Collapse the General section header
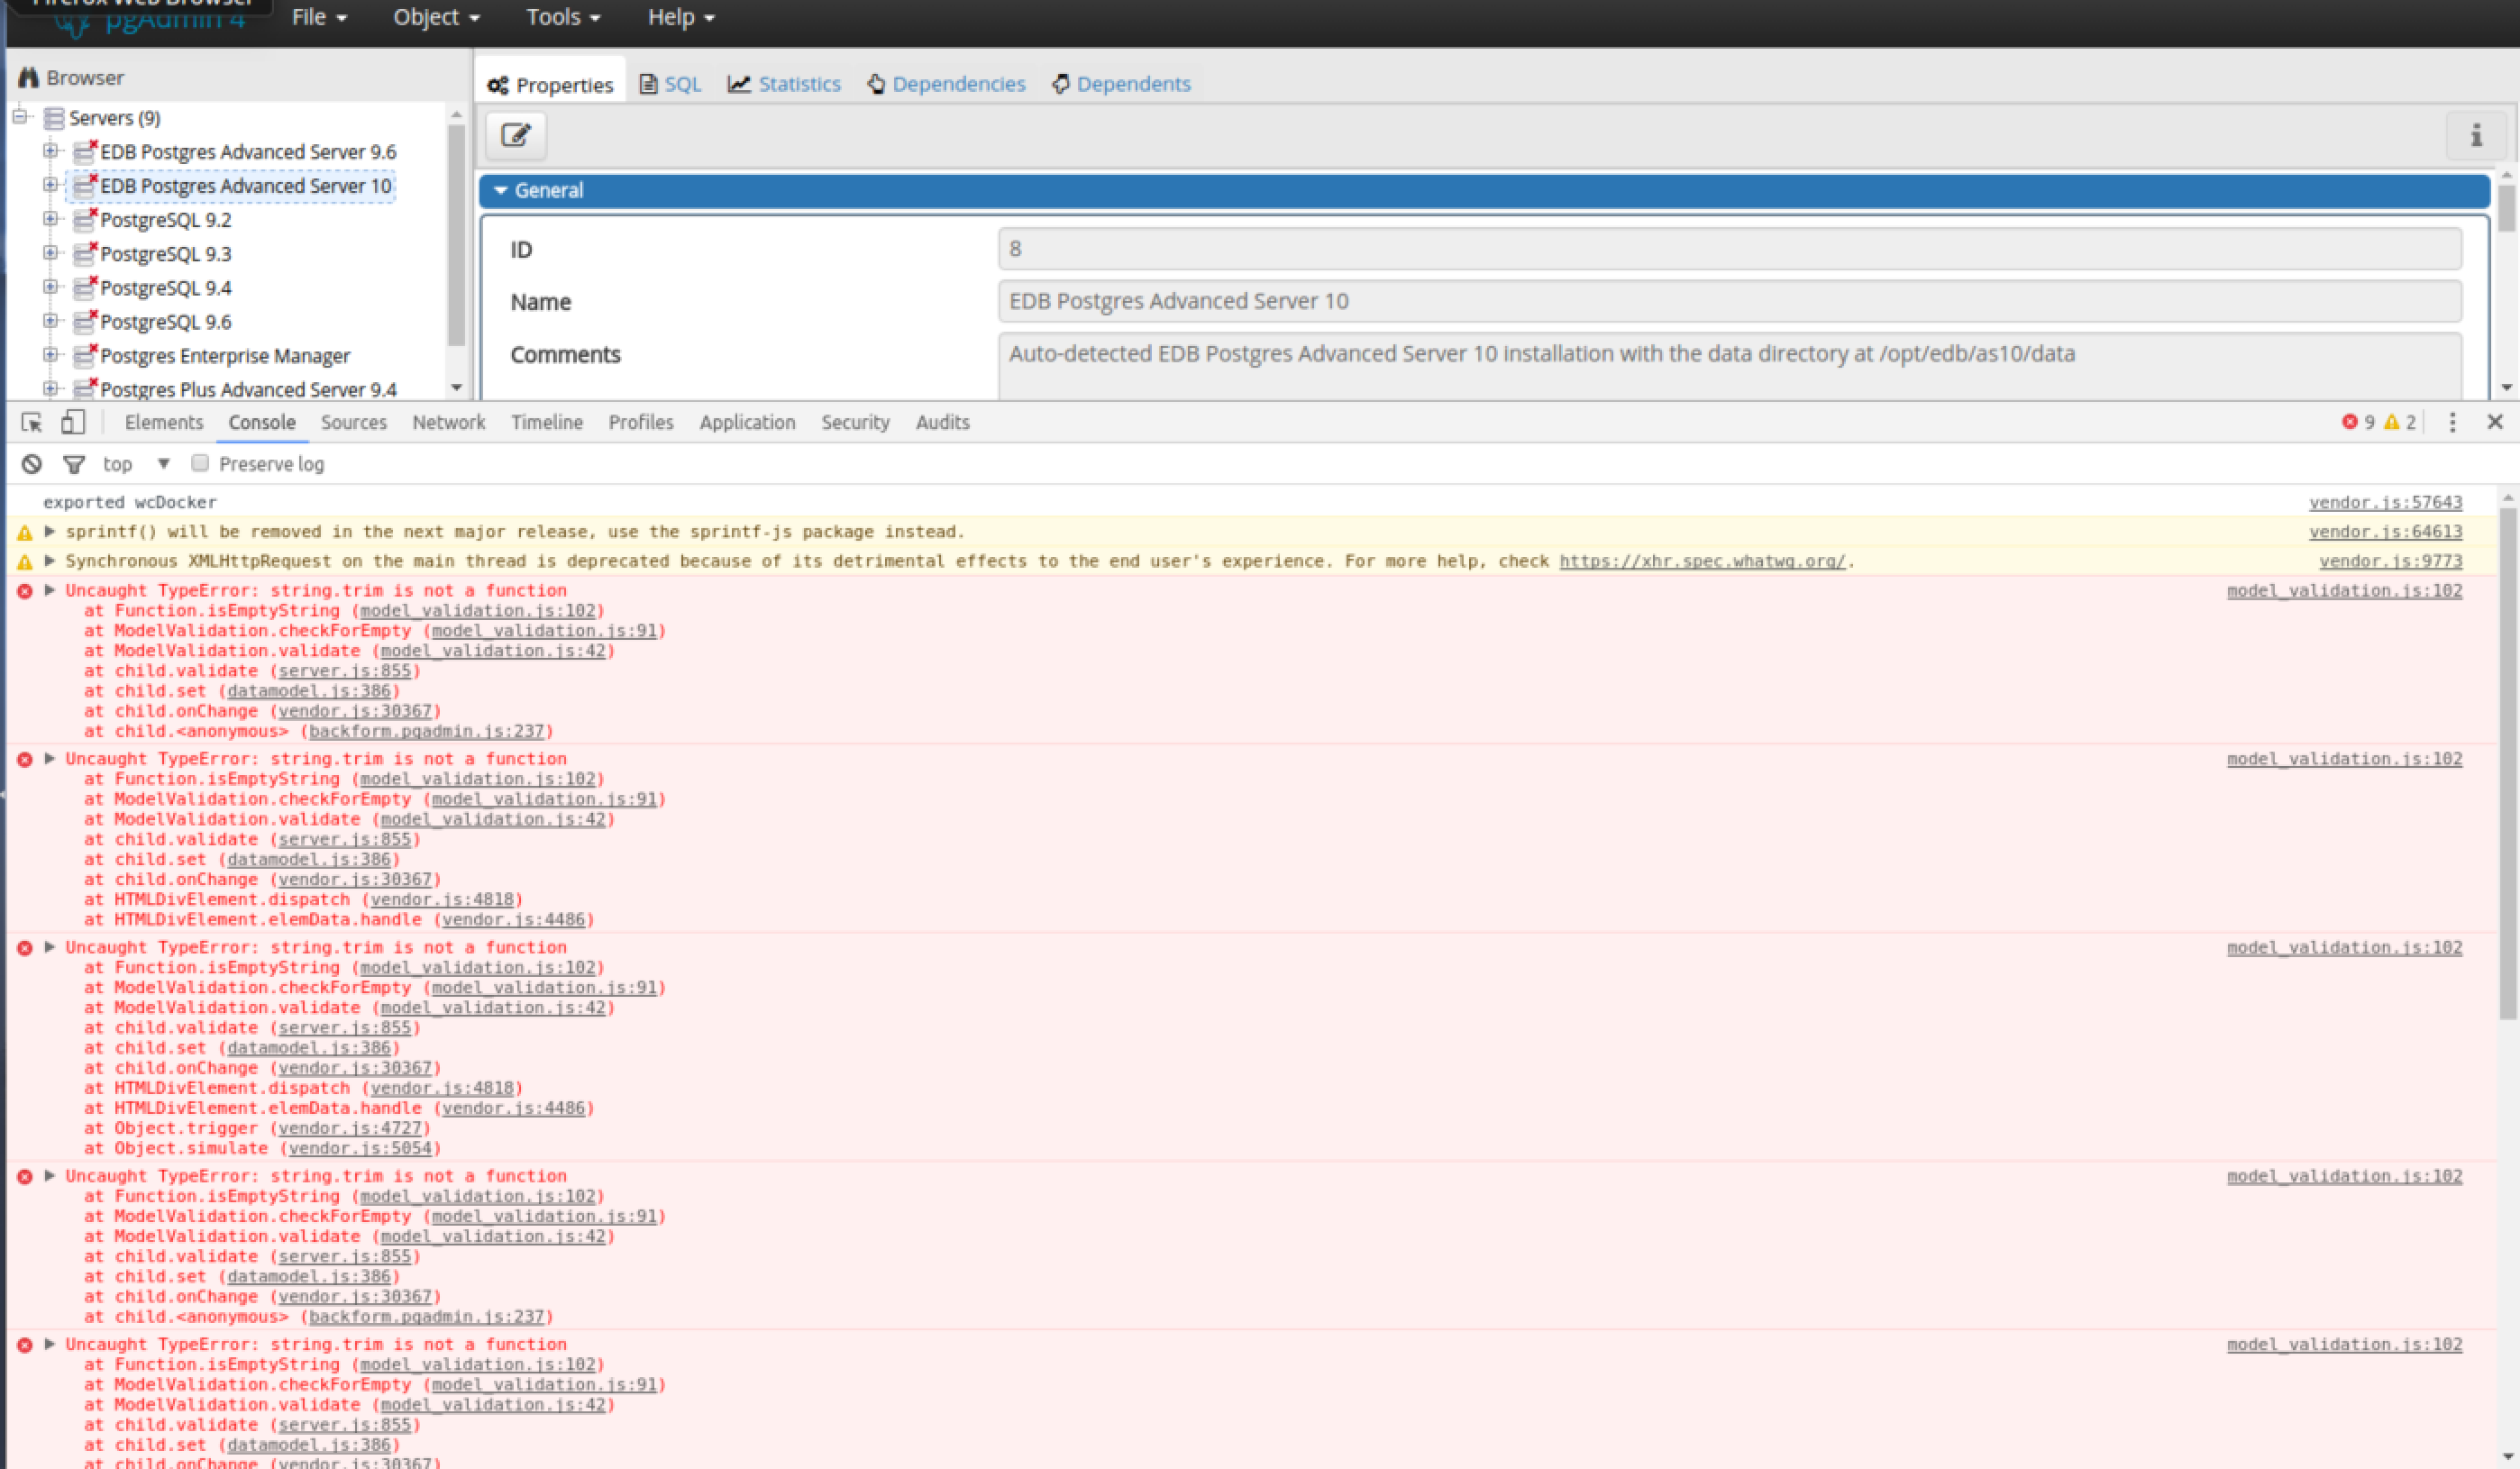Screen dimensions: 2520x1469 [548, 190]
